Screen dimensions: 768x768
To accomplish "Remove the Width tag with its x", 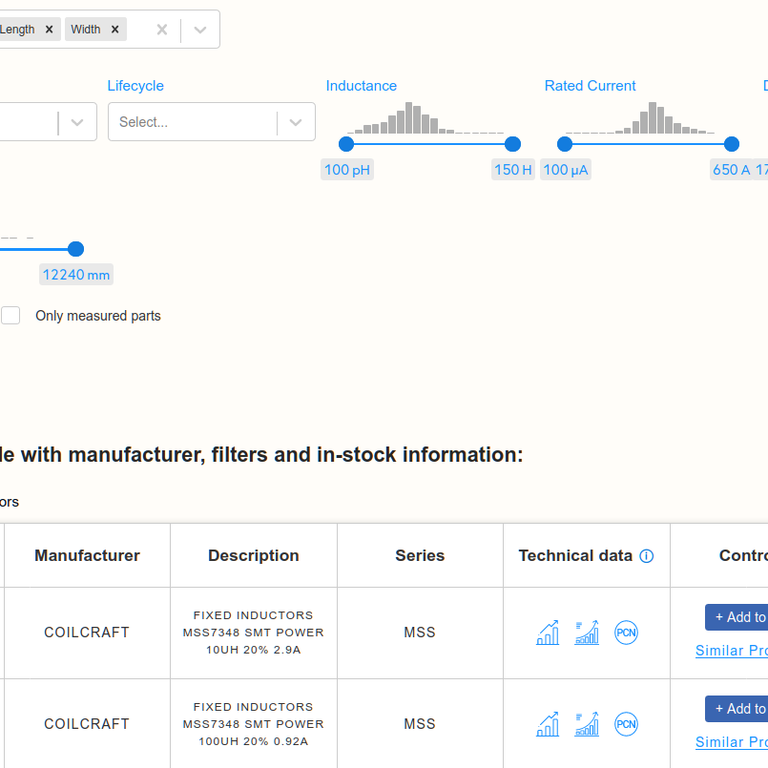I will [x=115, y=29].
